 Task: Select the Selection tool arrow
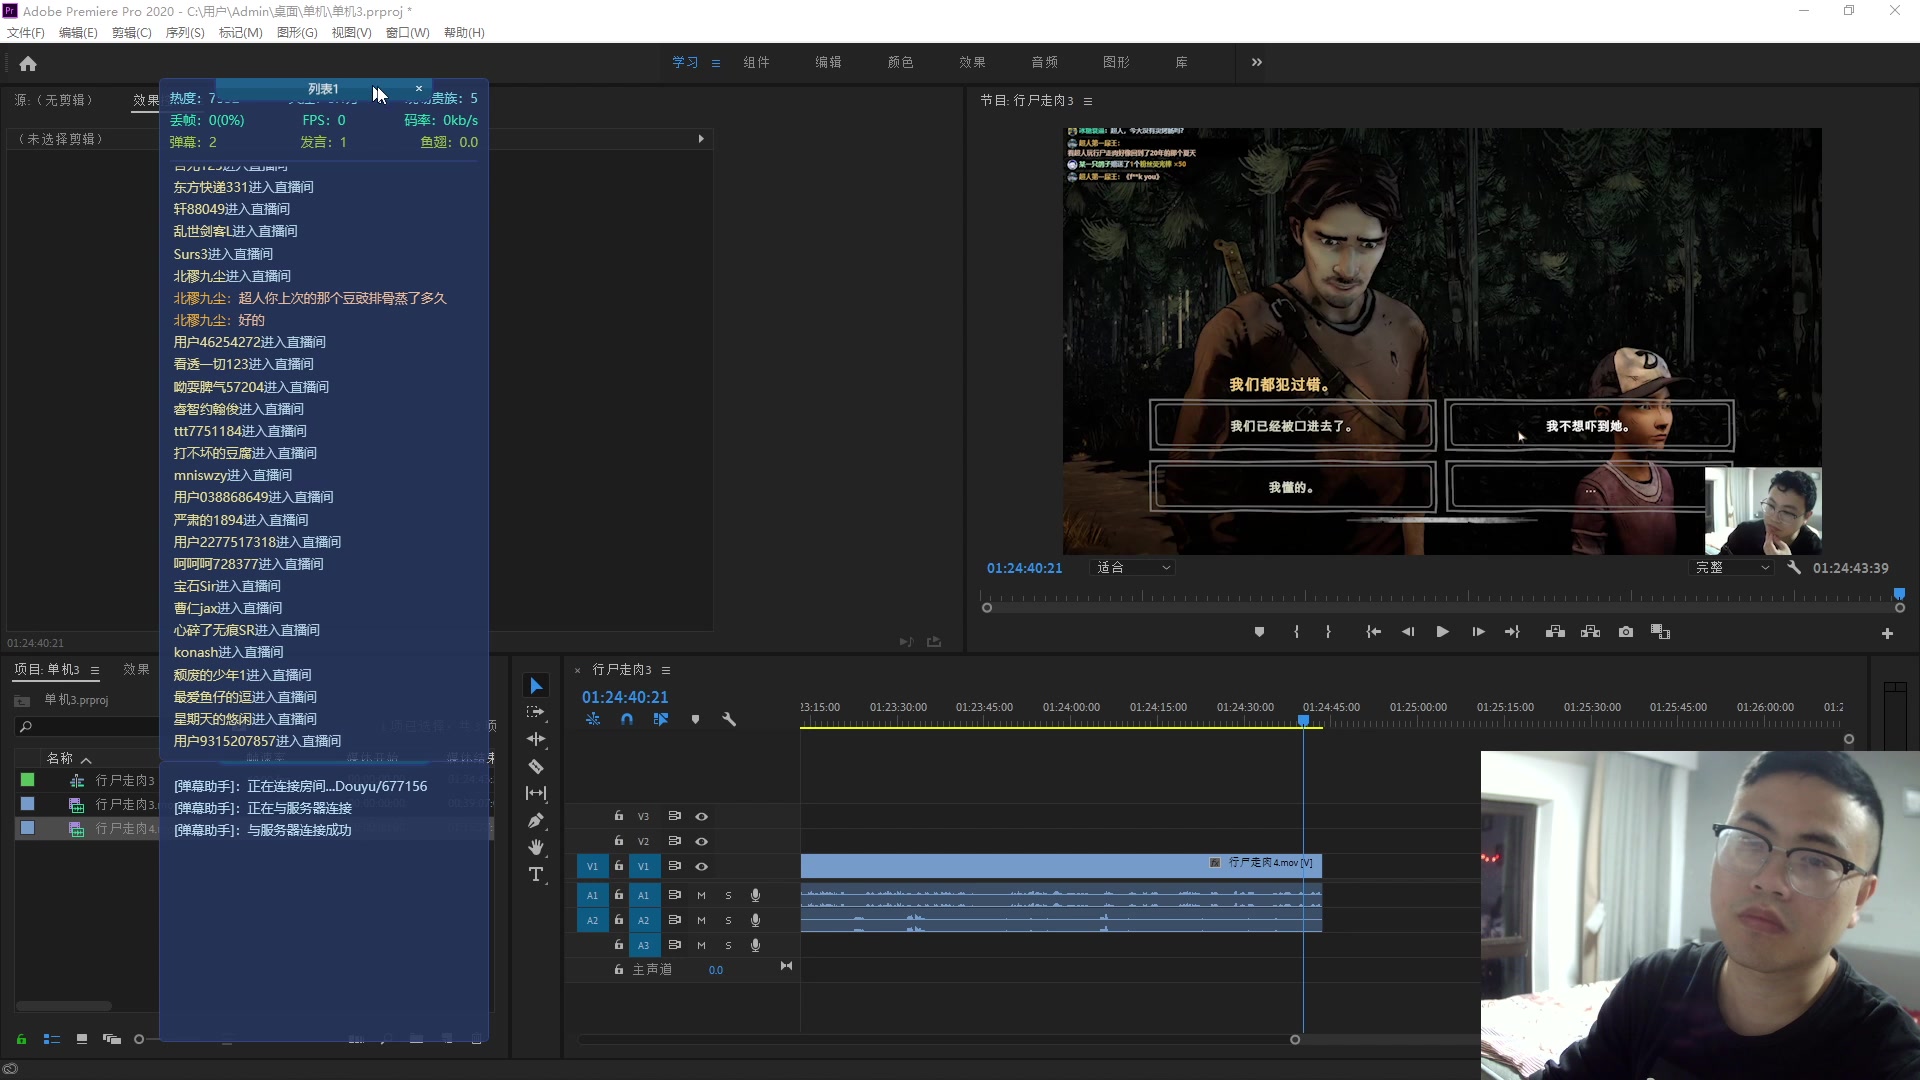536,685
